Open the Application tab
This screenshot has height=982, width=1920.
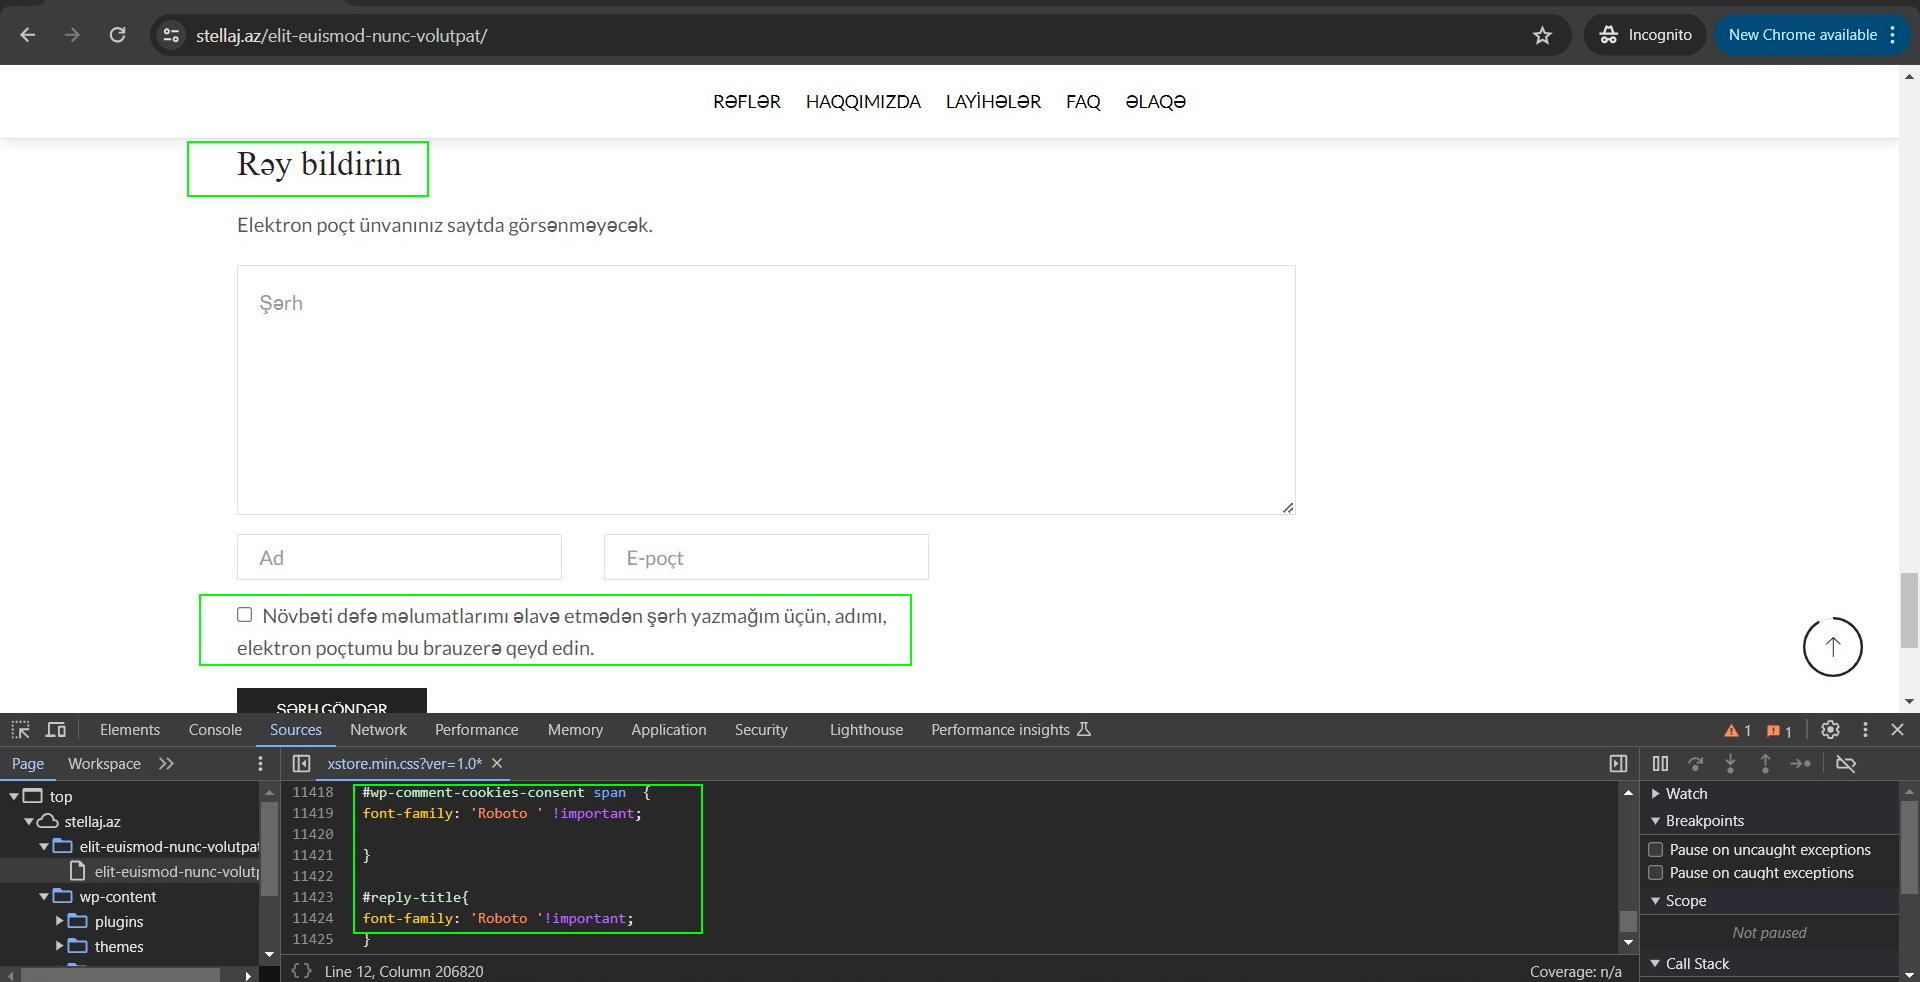tap(668, 730)
